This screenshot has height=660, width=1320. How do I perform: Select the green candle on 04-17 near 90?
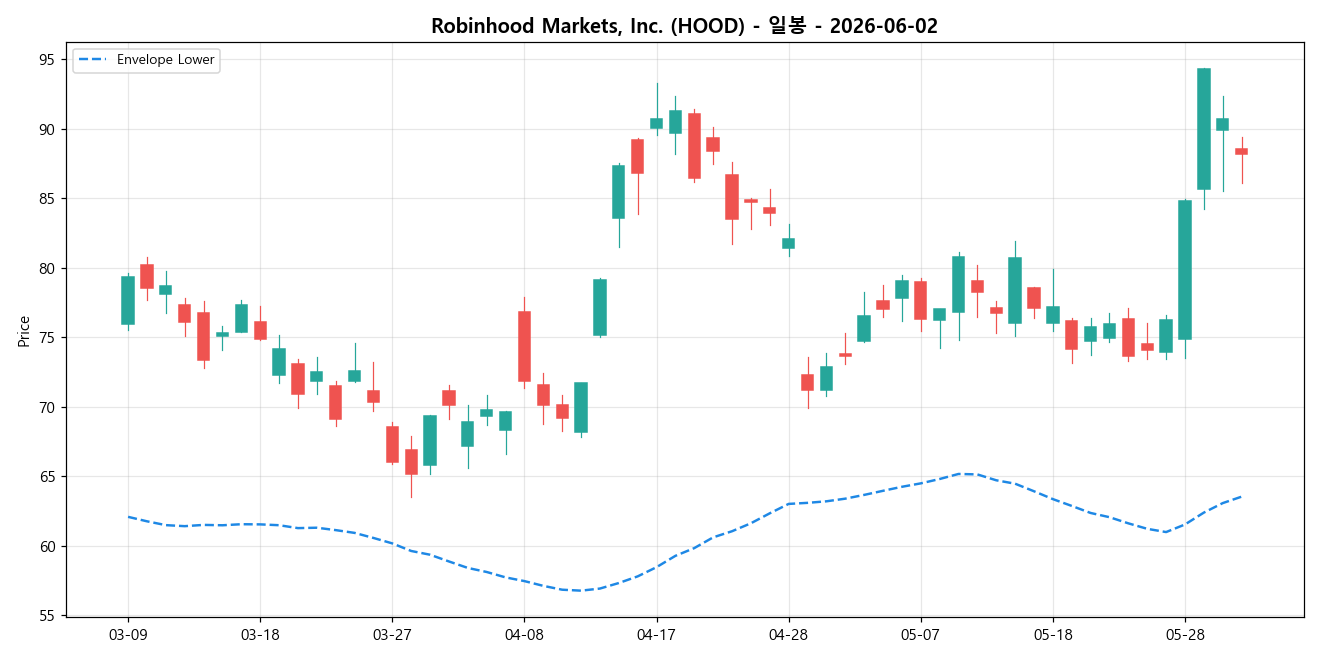click(656, 124)
